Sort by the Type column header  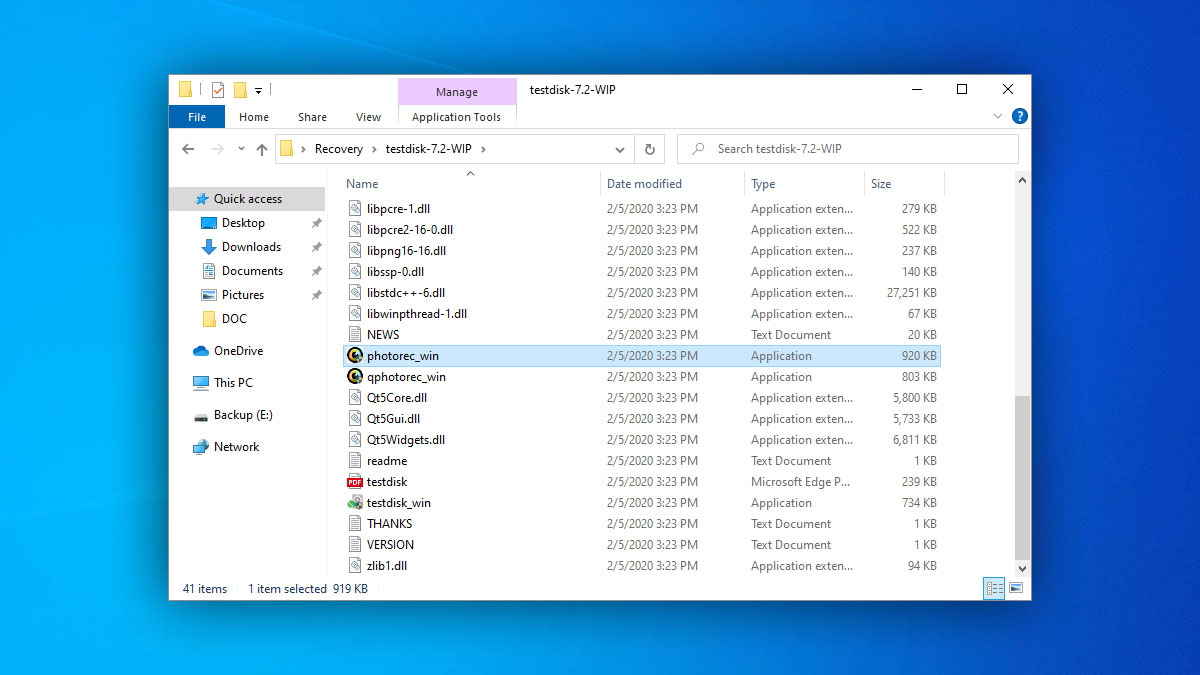pos(805,184)
